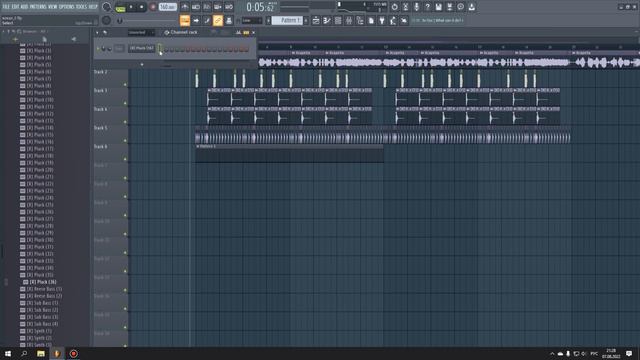The height and width of the screenshot is (360, 640).
Task: Open the Windows Start menu
Action: click(8, 353)
